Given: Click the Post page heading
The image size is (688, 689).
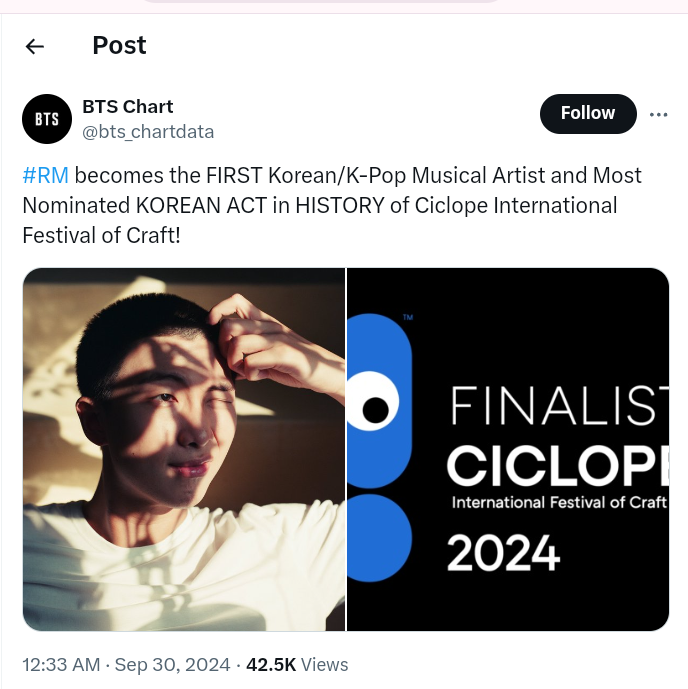Looking at the screenshot, I should point(119,46).
